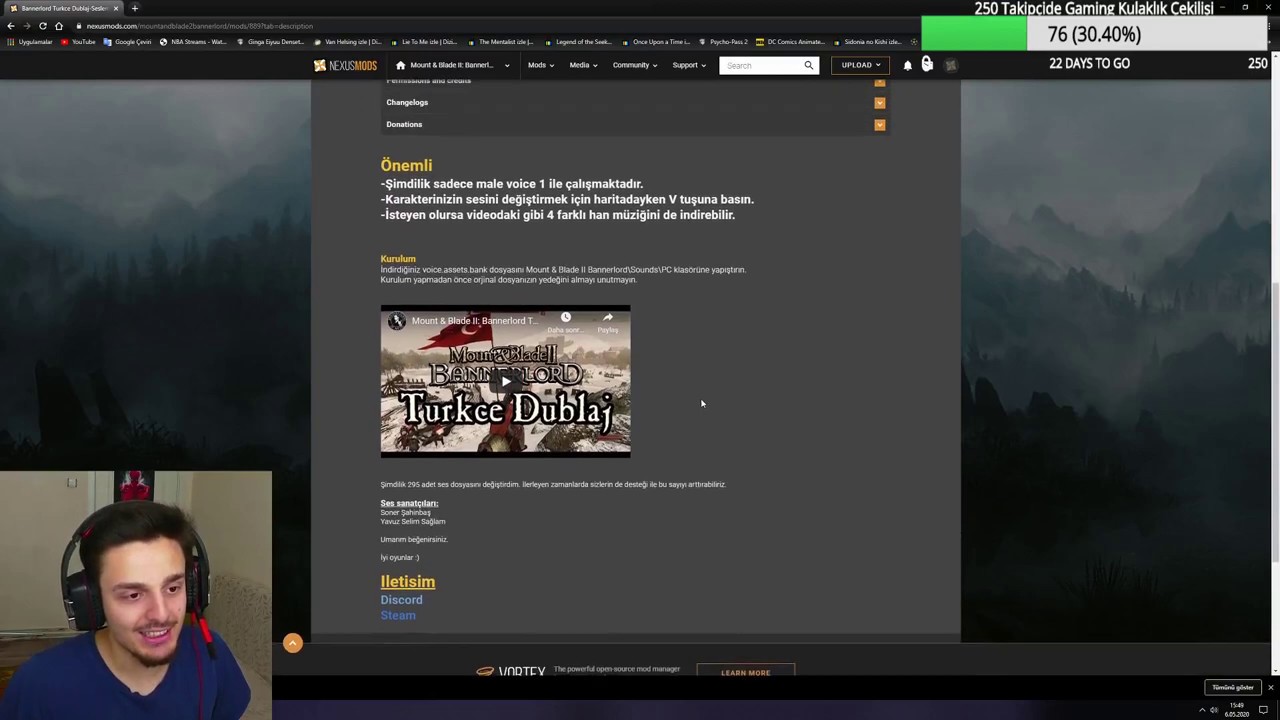This screenshot has width=1280, height=720.
Task: Open the Legend of the Seeker bookmark
Action: click(x=577, y=42)
